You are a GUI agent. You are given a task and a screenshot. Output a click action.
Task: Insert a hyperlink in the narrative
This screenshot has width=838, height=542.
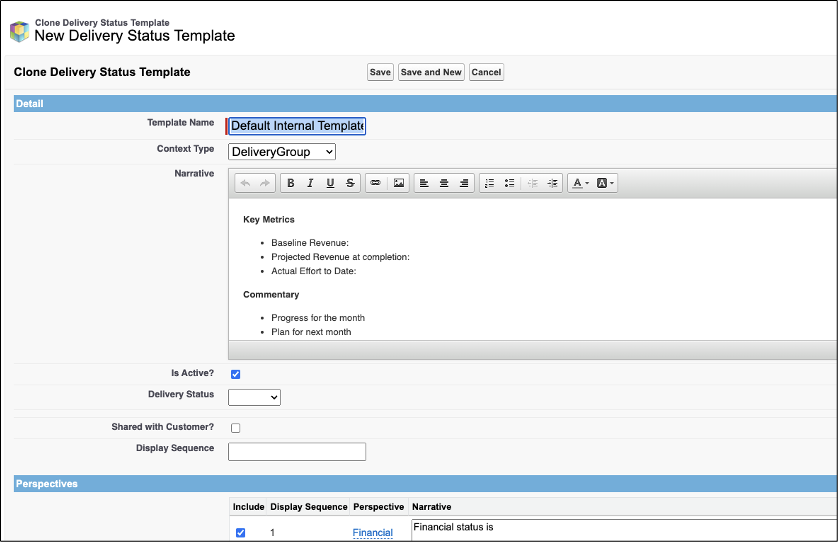click(376, 183)
